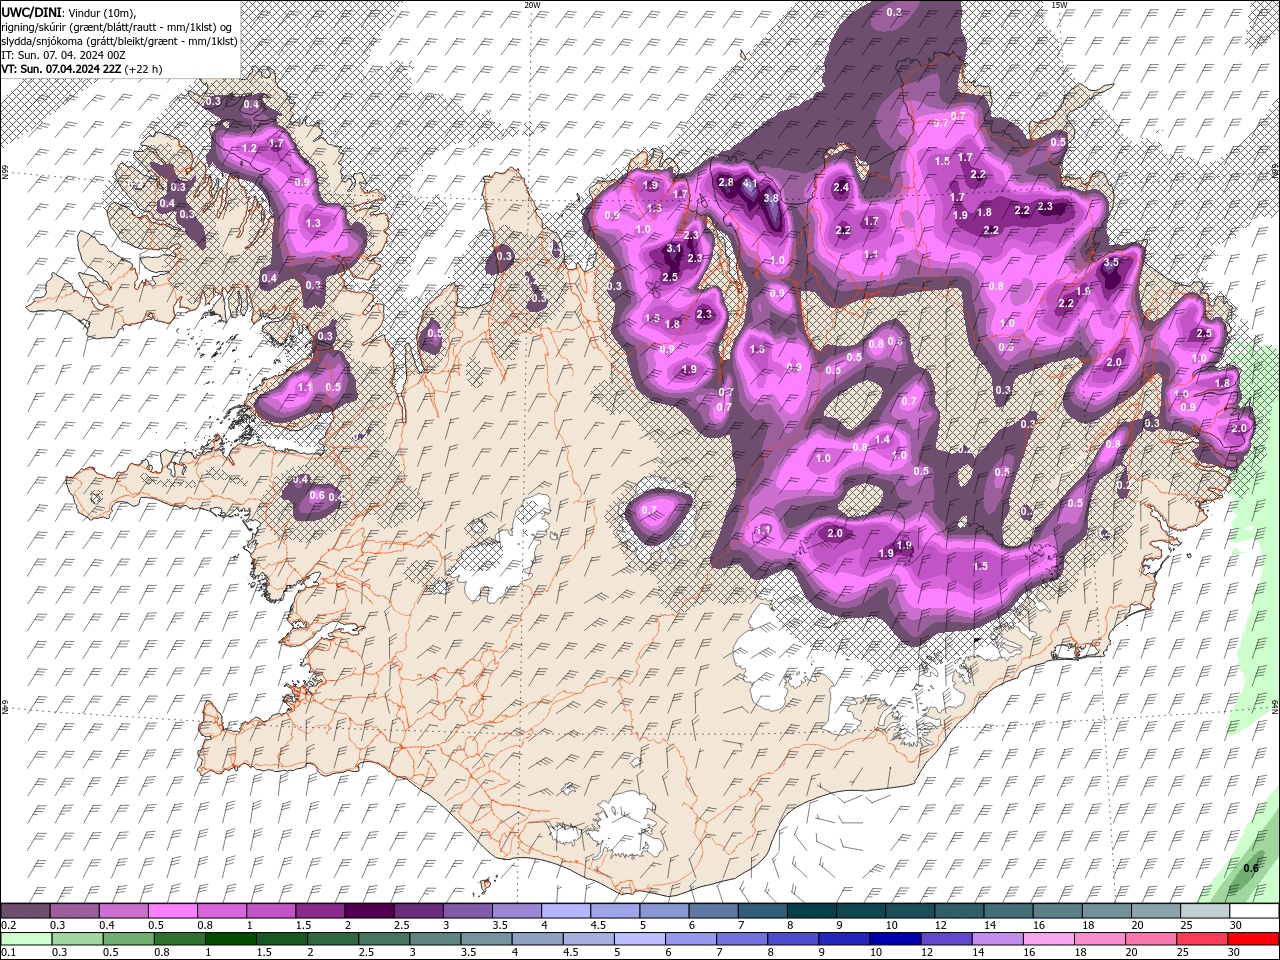Click the lower legend swatch beginning at 2.5
Image resolution: width=1280 pixels, height=960 pixels.
(x=383, y=939)
